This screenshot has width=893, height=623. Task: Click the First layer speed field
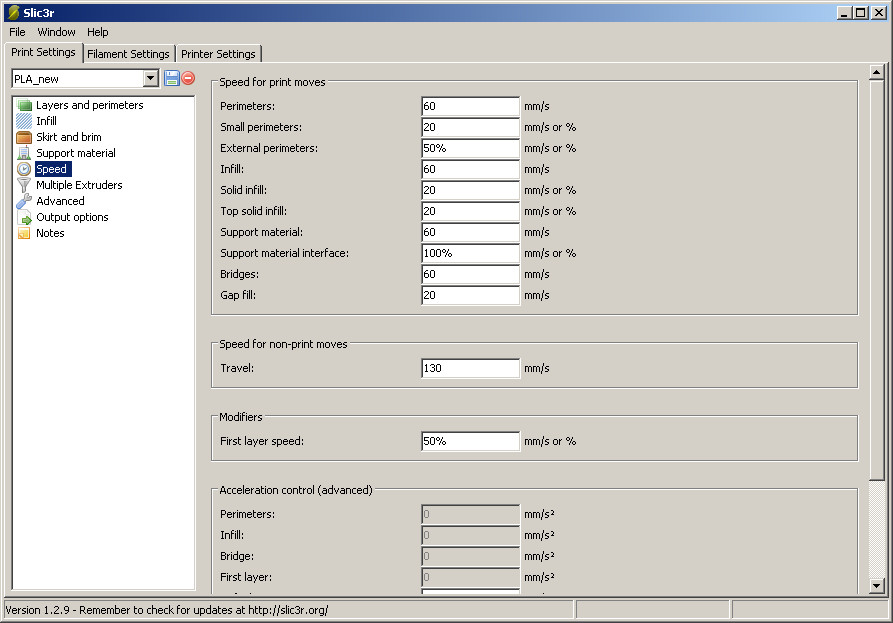[470, 441]
